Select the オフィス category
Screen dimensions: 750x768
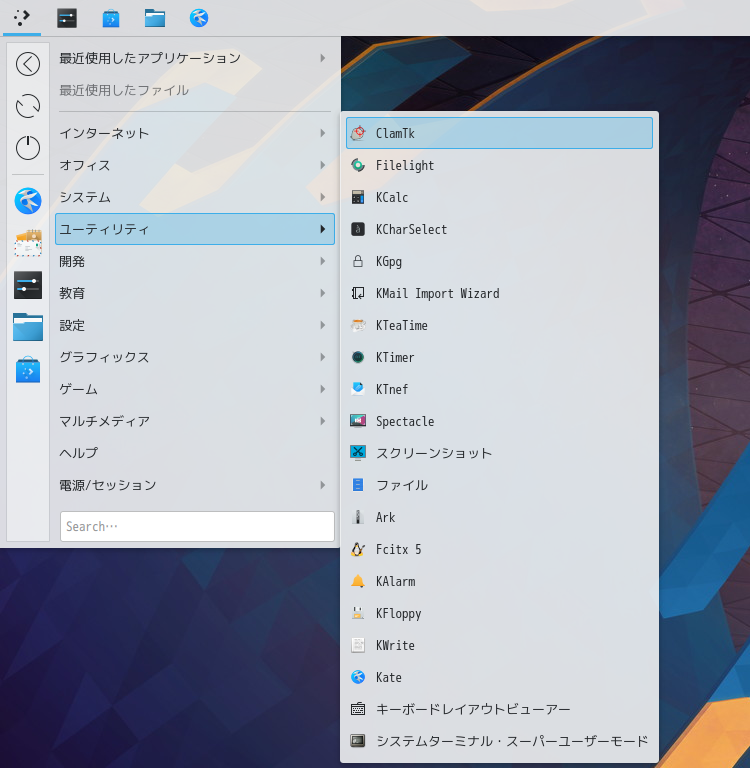(x=195, y=166)
